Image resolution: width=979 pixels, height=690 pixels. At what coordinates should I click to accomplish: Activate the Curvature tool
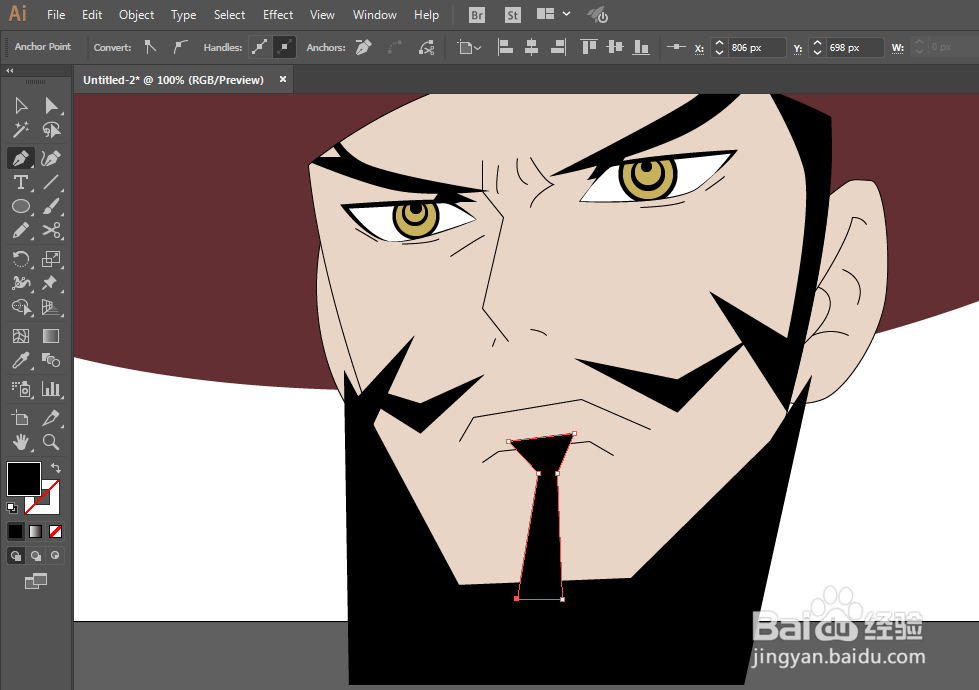pyautogui.click(x=51, y=158)
